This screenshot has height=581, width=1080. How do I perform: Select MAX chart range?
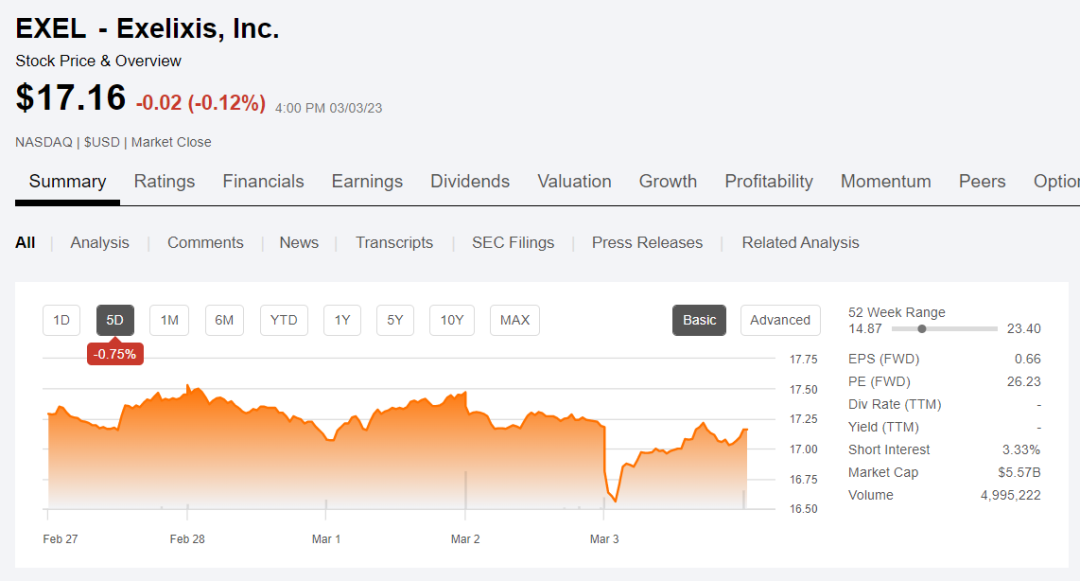pos(515,320)
